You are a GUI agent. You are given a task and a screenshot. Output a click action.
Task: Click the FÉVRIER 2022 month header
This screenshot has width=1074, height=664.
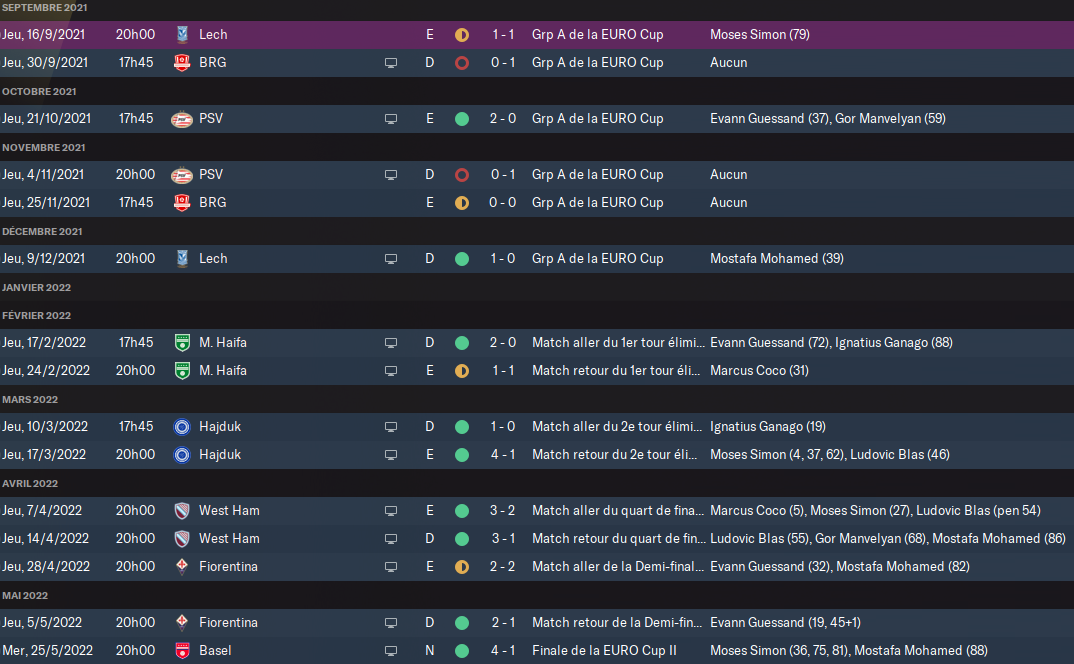(x=37, y=315)
